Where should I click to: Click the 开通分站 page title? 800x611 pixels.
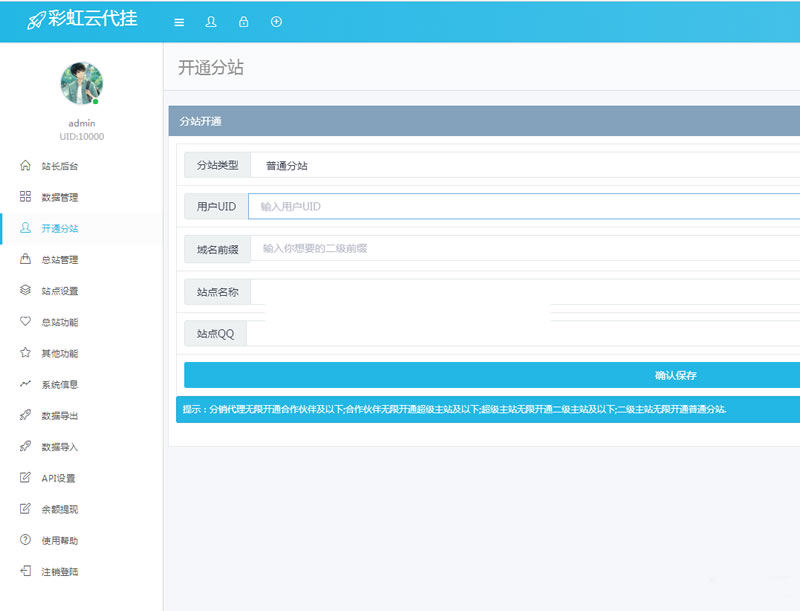(211, 68)
